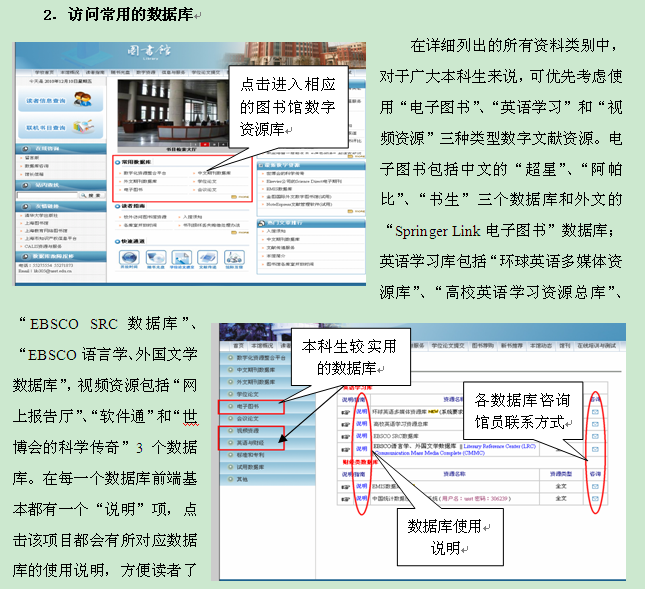645x589 pixels.
Task: Click the 热门文章排行 header icon
Action: pyautogui.click(x=261, y=223)
